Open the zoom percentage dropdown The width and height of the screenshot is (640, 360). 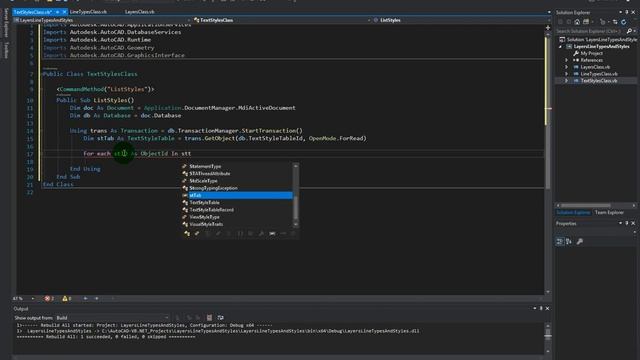coord(33,298)
